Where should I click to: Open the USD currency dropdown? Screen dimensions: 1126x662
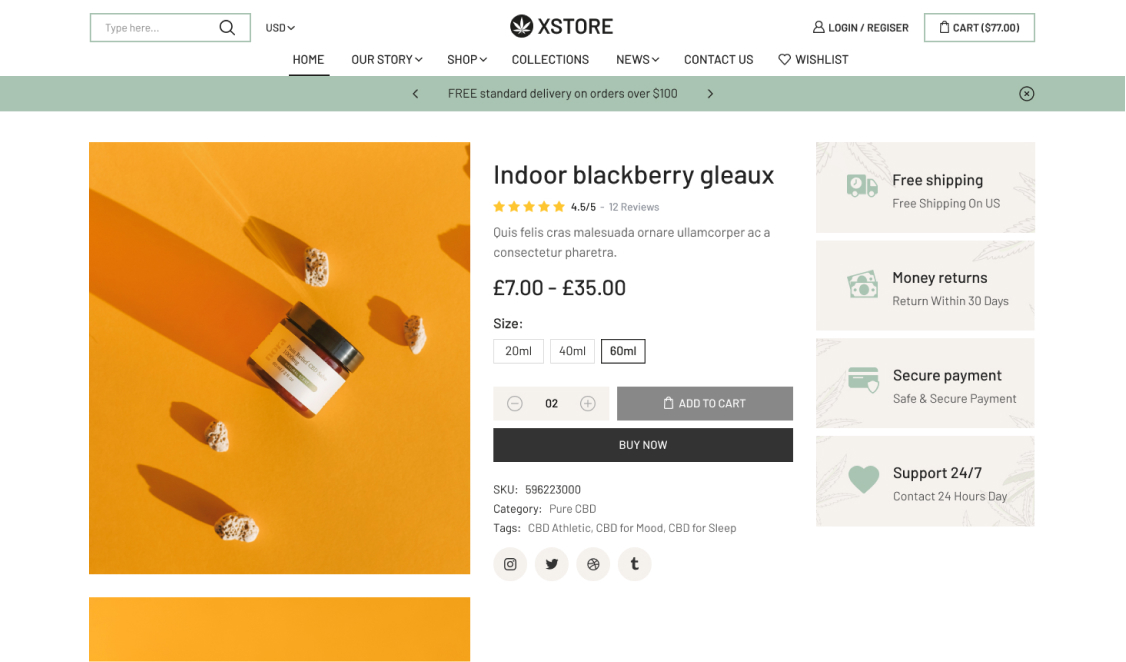(280, 28)
